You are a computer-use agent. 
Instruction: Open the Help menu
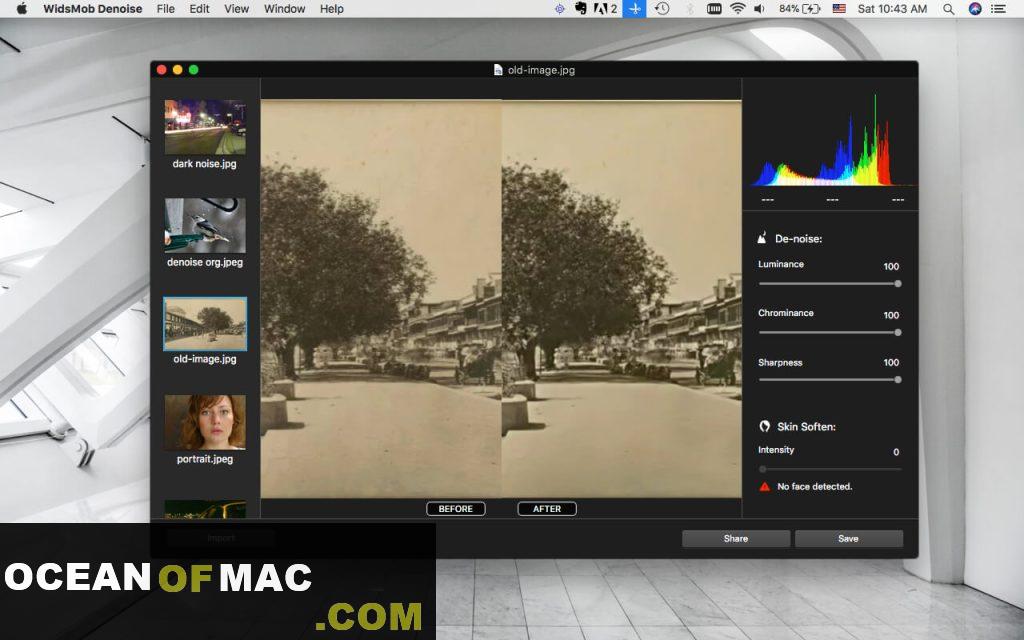(x=332, y=8)
